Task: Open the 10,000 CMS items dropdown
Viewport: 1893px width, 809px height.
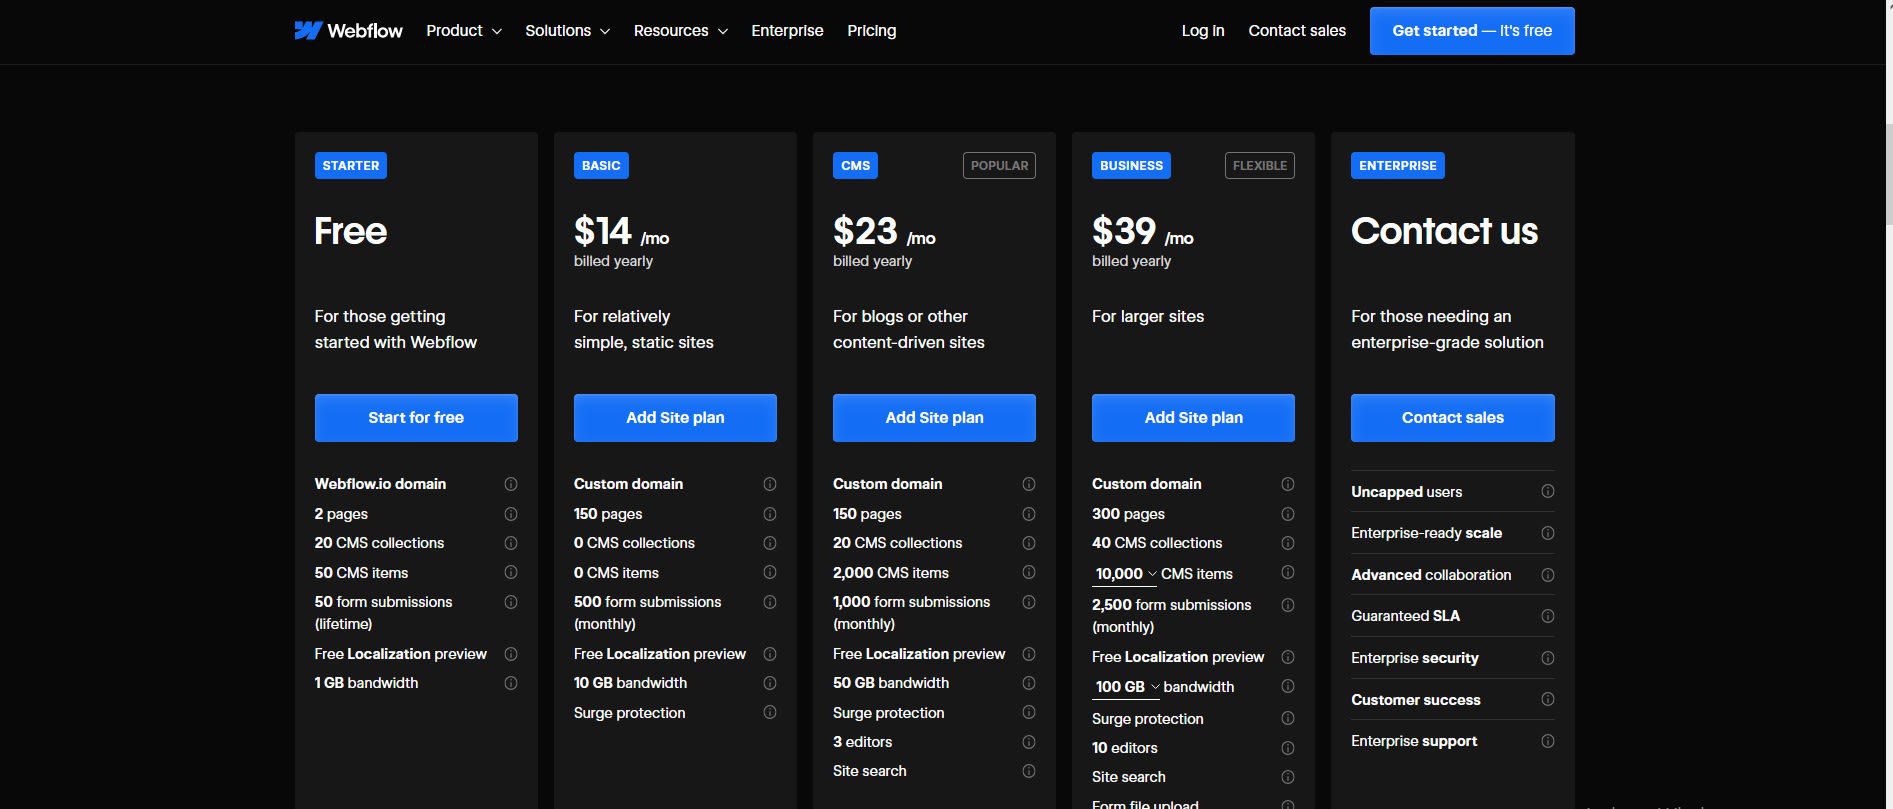Action: point(1126,574)
